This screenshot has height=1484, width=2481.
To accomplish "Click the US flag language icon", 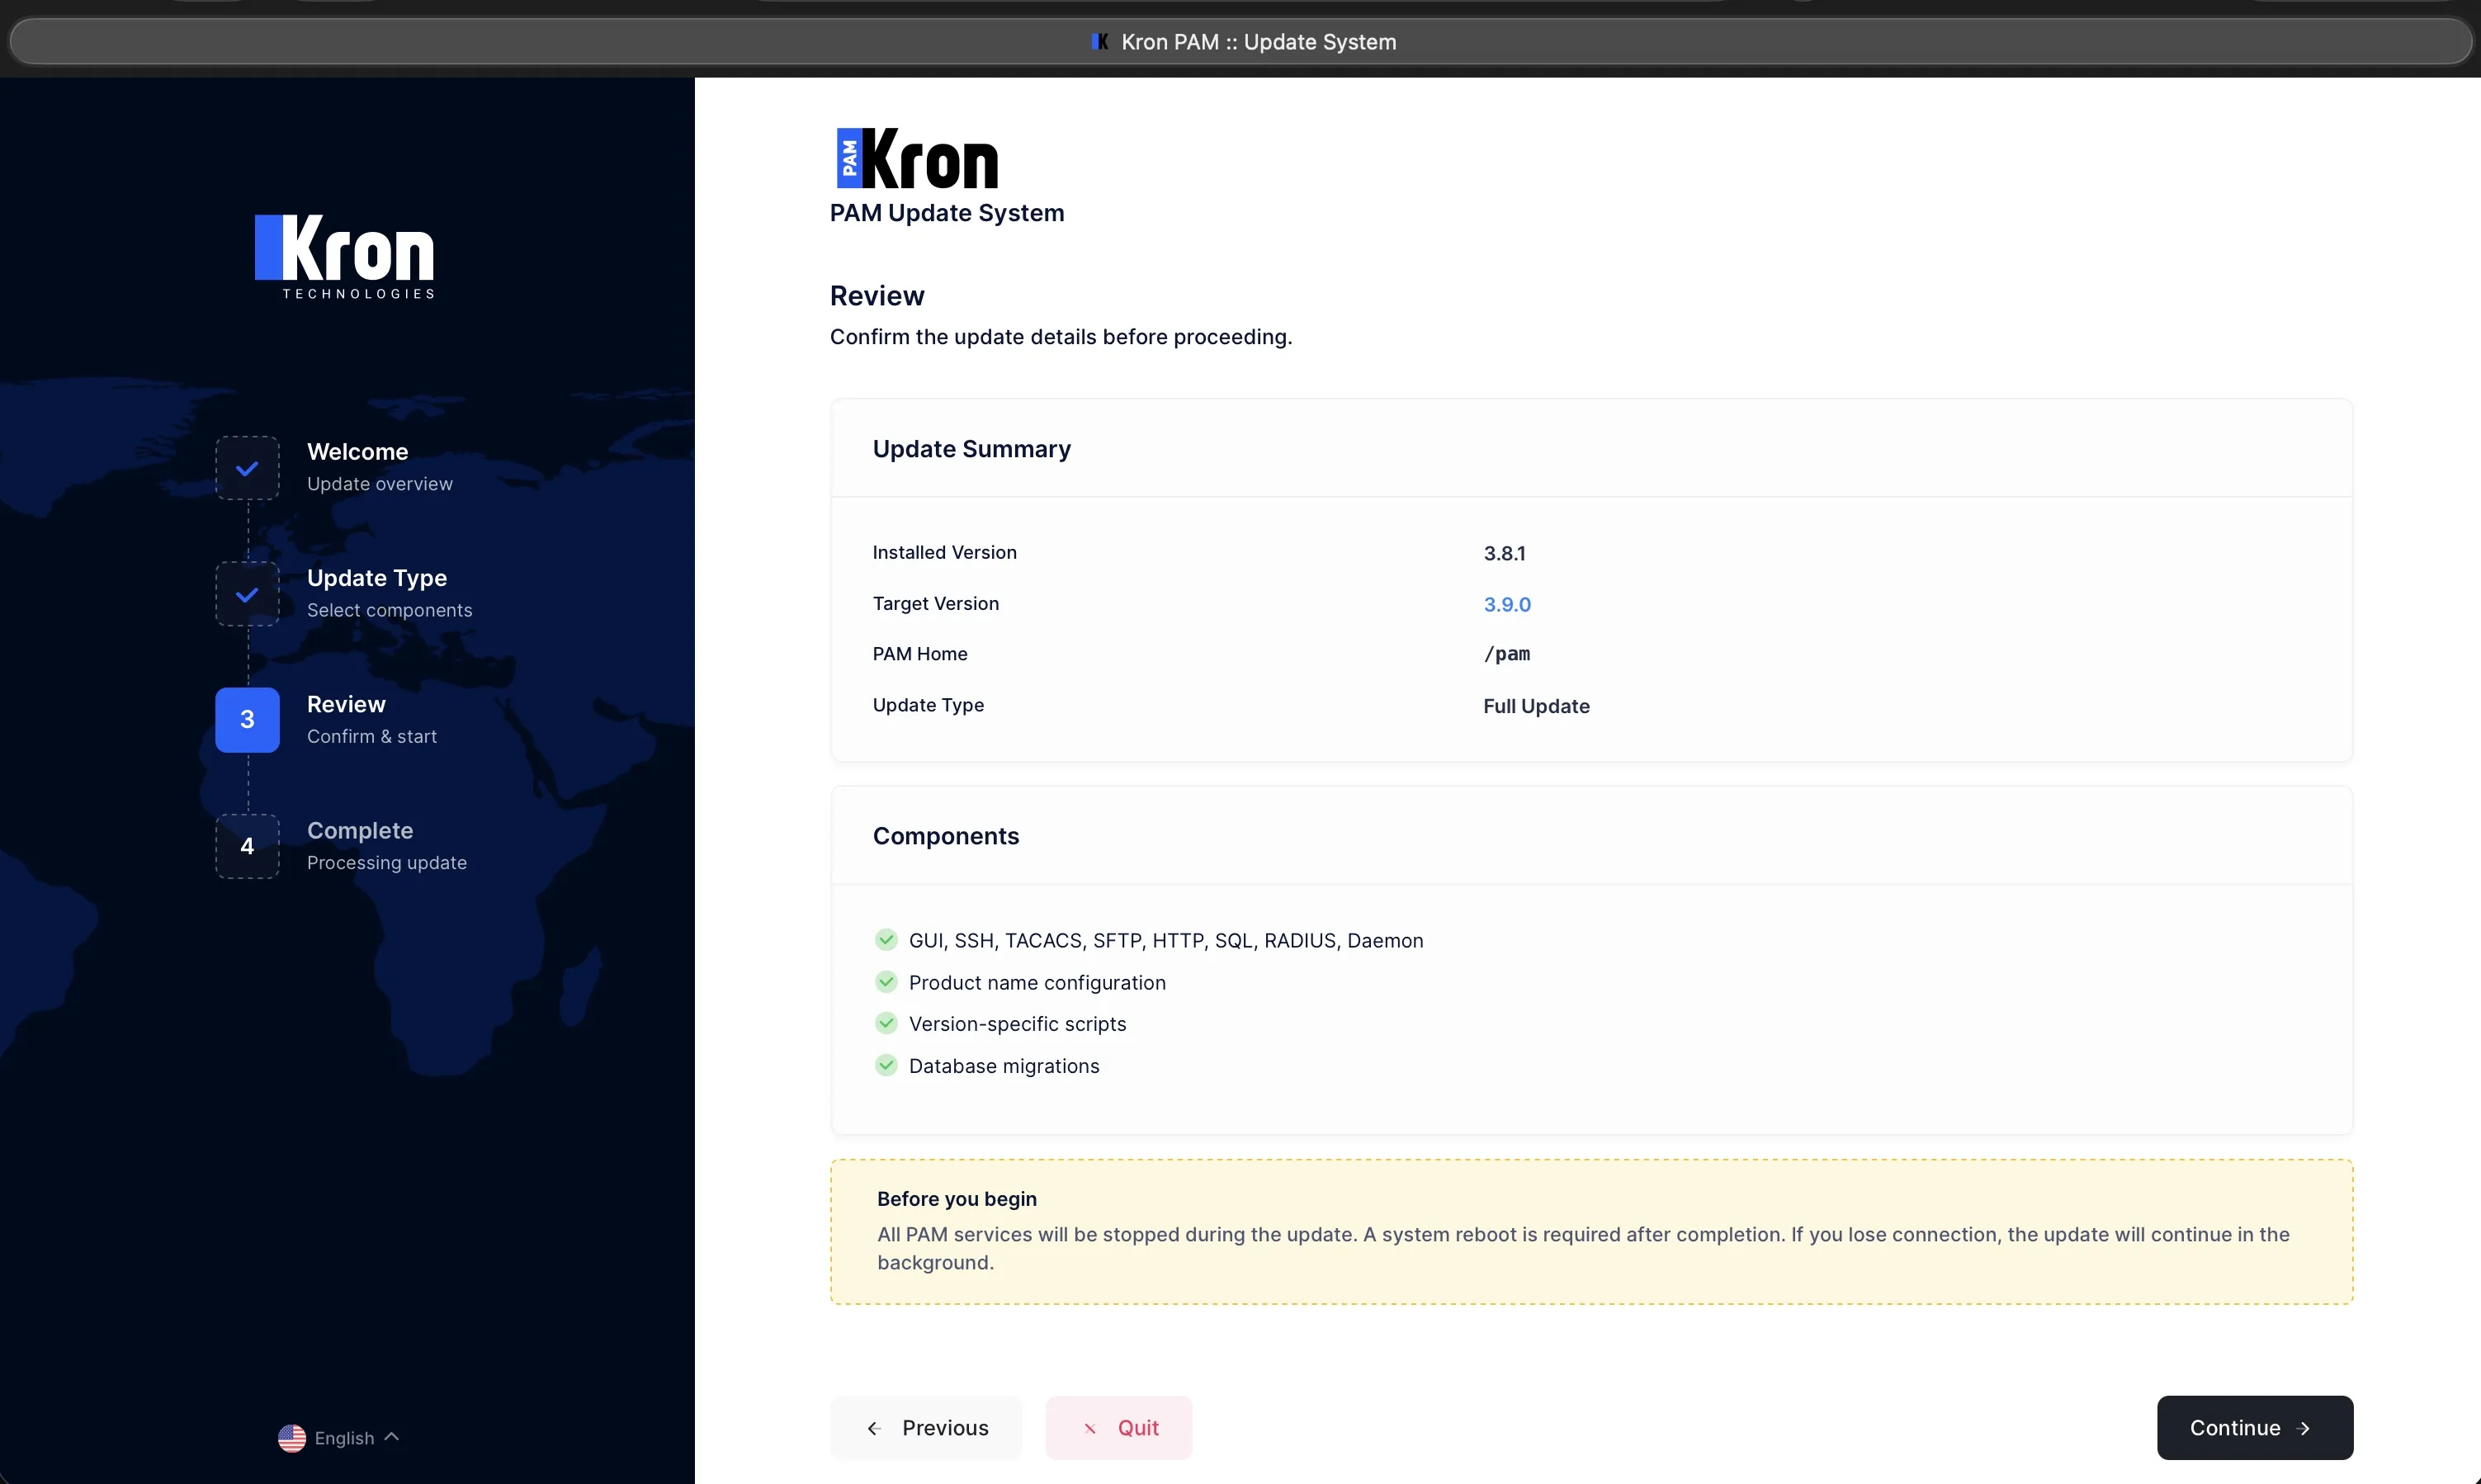I will coord(292,1438).
